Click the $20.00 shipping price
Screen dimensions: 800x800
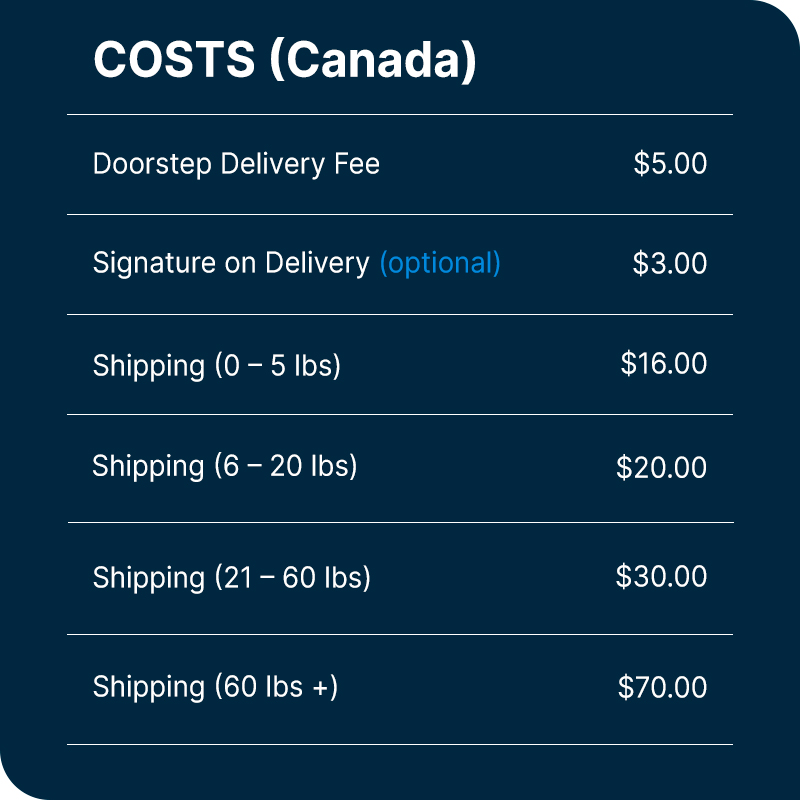(x=661, y=467)
